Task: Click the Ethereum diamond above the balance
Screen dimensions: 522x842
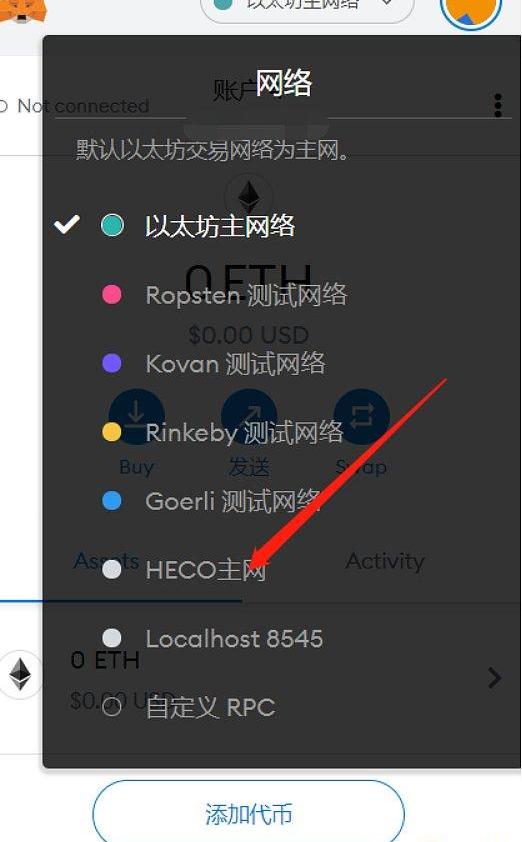Action: click(249, 197)
